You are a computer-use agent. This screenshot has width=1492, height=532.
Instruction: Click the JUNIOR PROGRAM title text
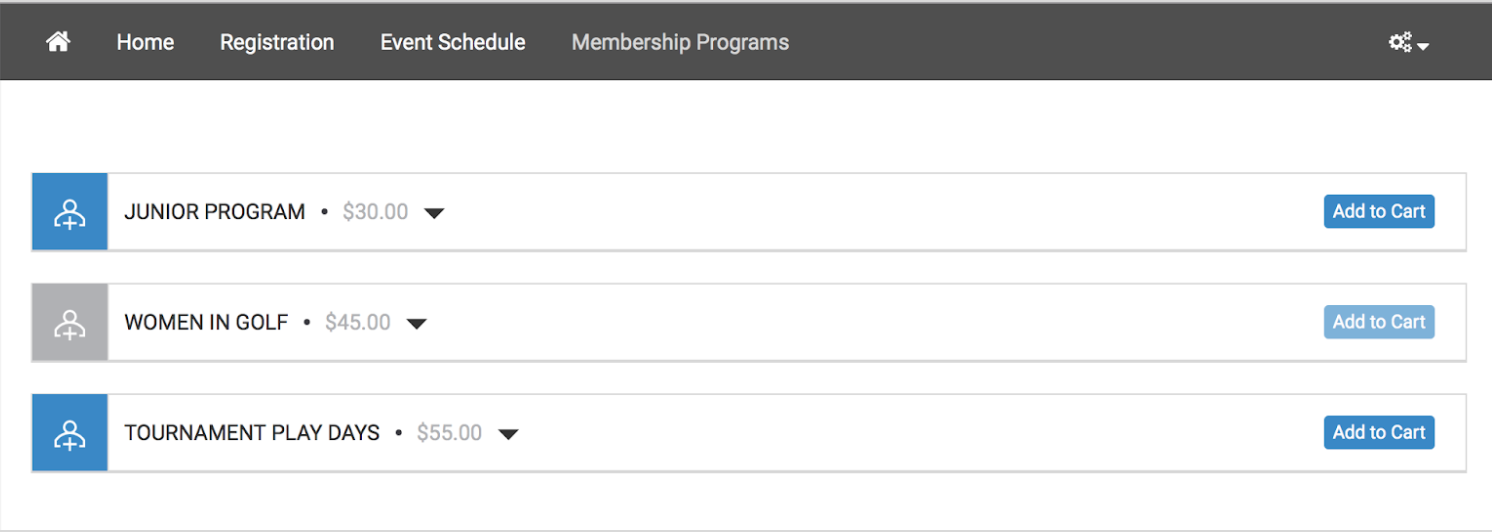(x=215, y=212)
